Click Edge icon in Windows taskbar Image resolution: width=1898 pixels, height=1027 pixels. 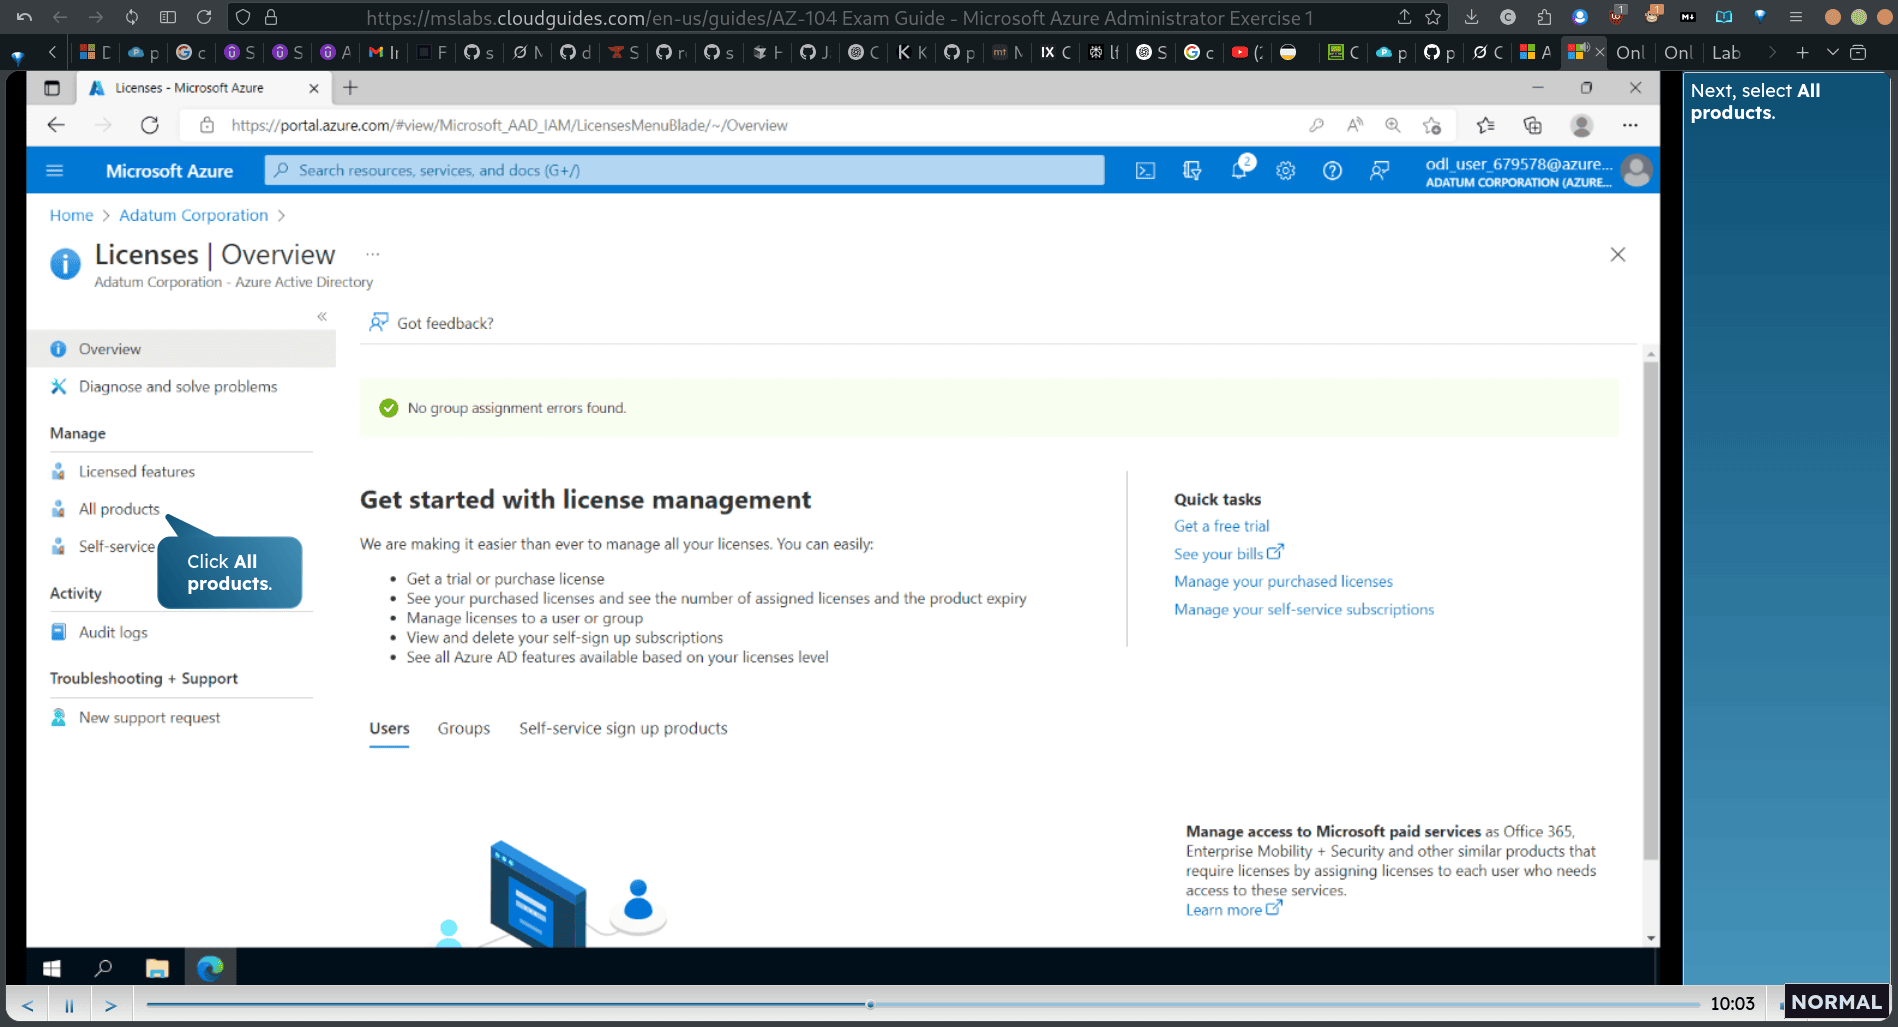(x=210, y=968)
